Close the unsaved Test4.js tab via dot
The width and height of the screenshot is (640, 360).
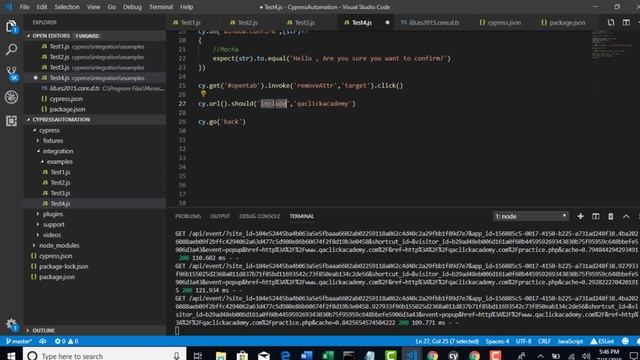pyautogui.click(x=387, y=22)
